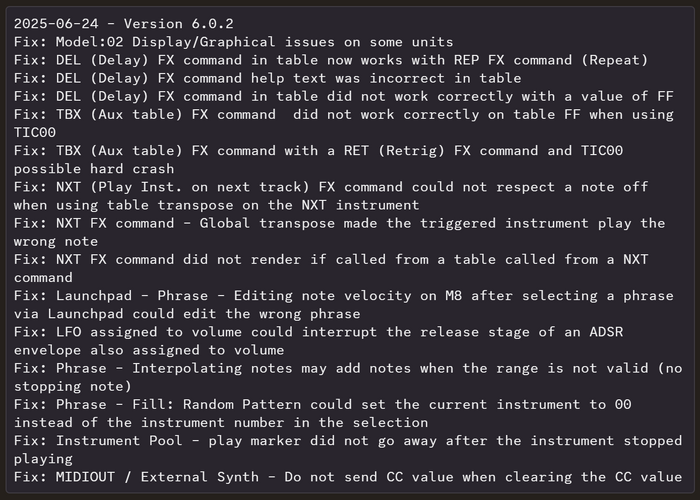This screenshot has width=700, height=500.
Task: Click the 'possible hard crash' text
Action: [90, 168]
